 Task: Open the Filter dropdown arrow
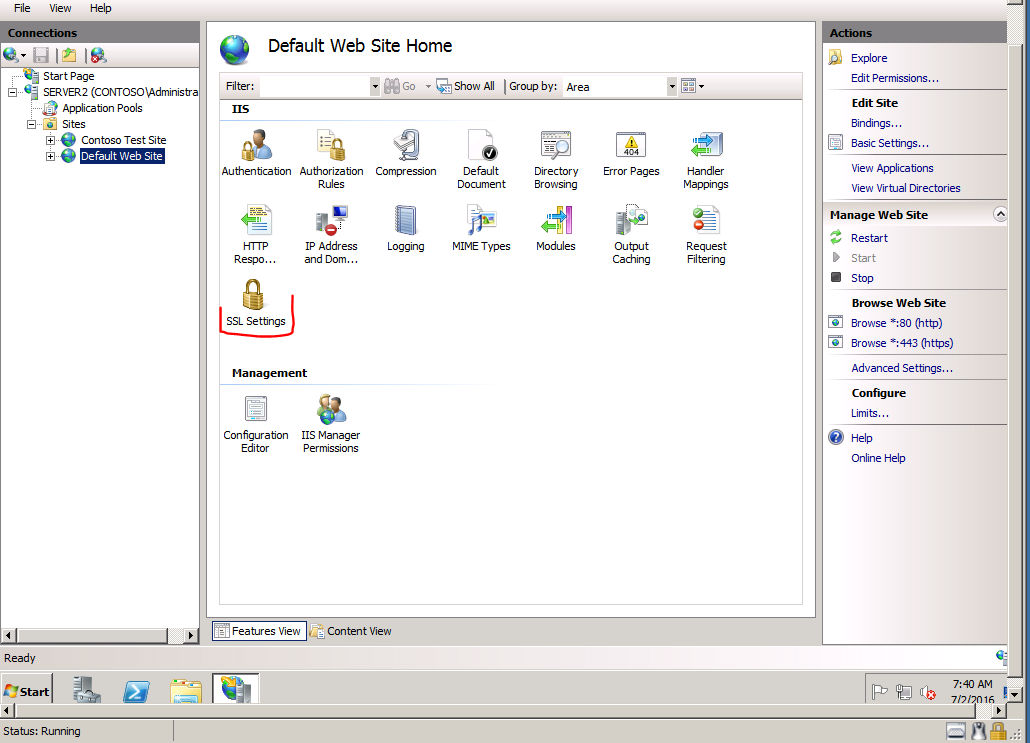pos(374,87)
